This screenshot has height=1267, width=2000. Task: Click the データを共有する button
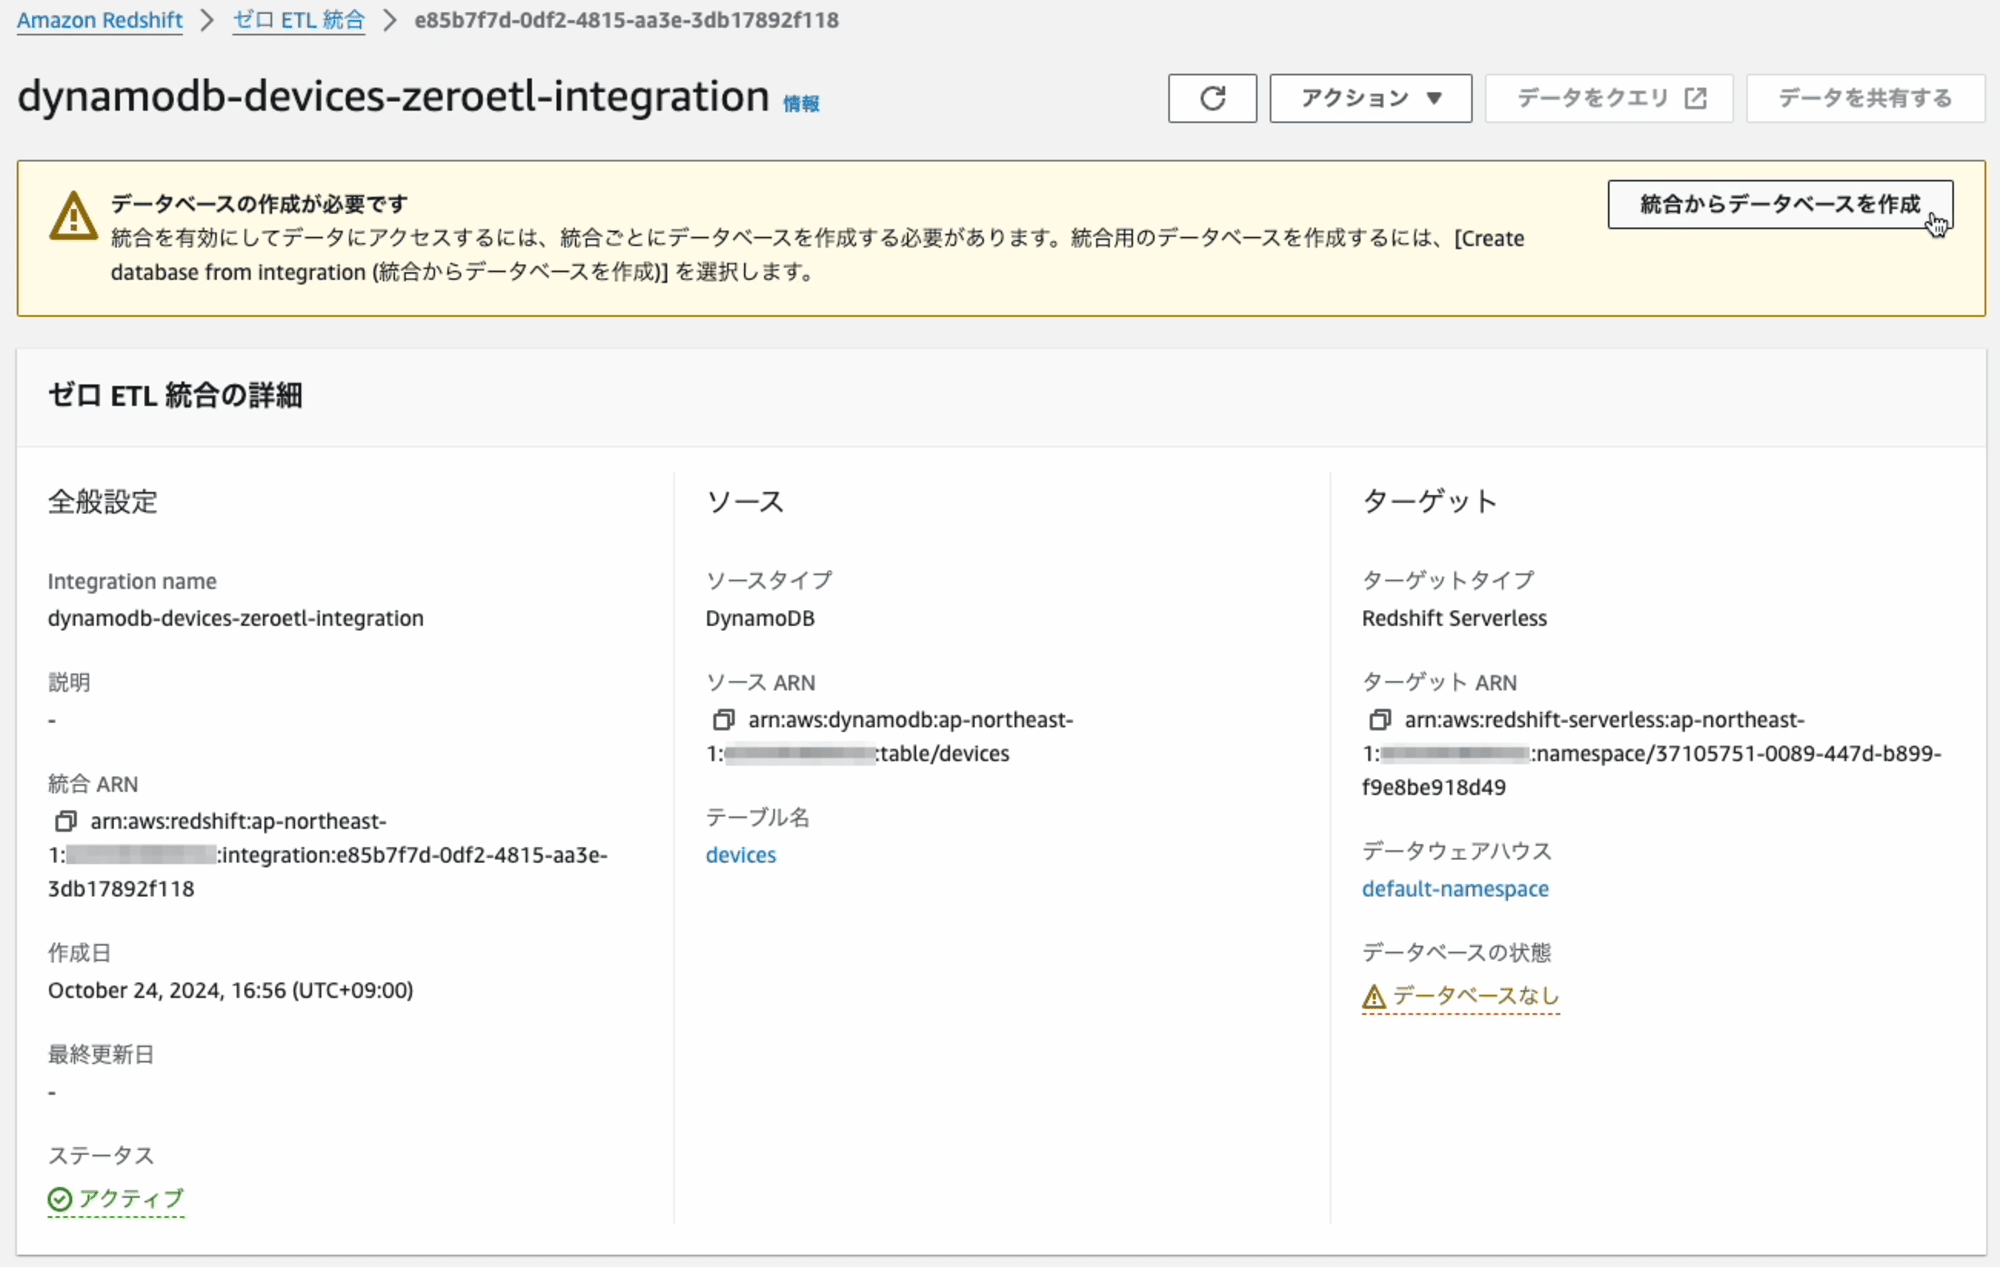pos(1865,98)
